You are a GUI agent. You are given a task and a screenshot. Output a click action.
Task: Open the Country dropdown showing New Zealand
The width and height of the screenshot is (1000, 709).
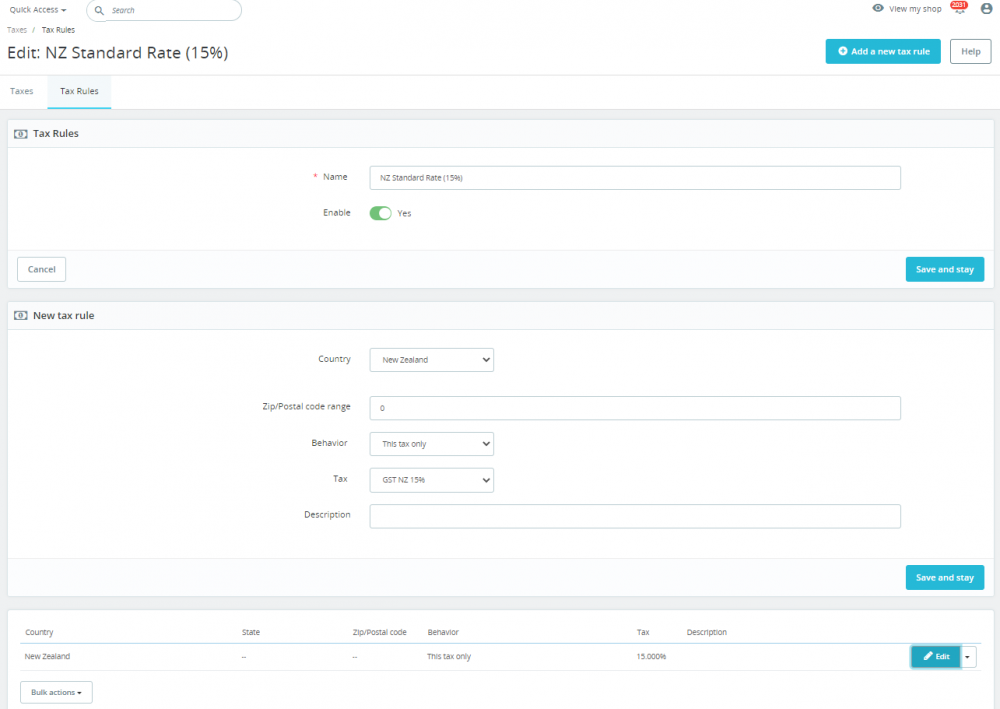coord(431,360)
